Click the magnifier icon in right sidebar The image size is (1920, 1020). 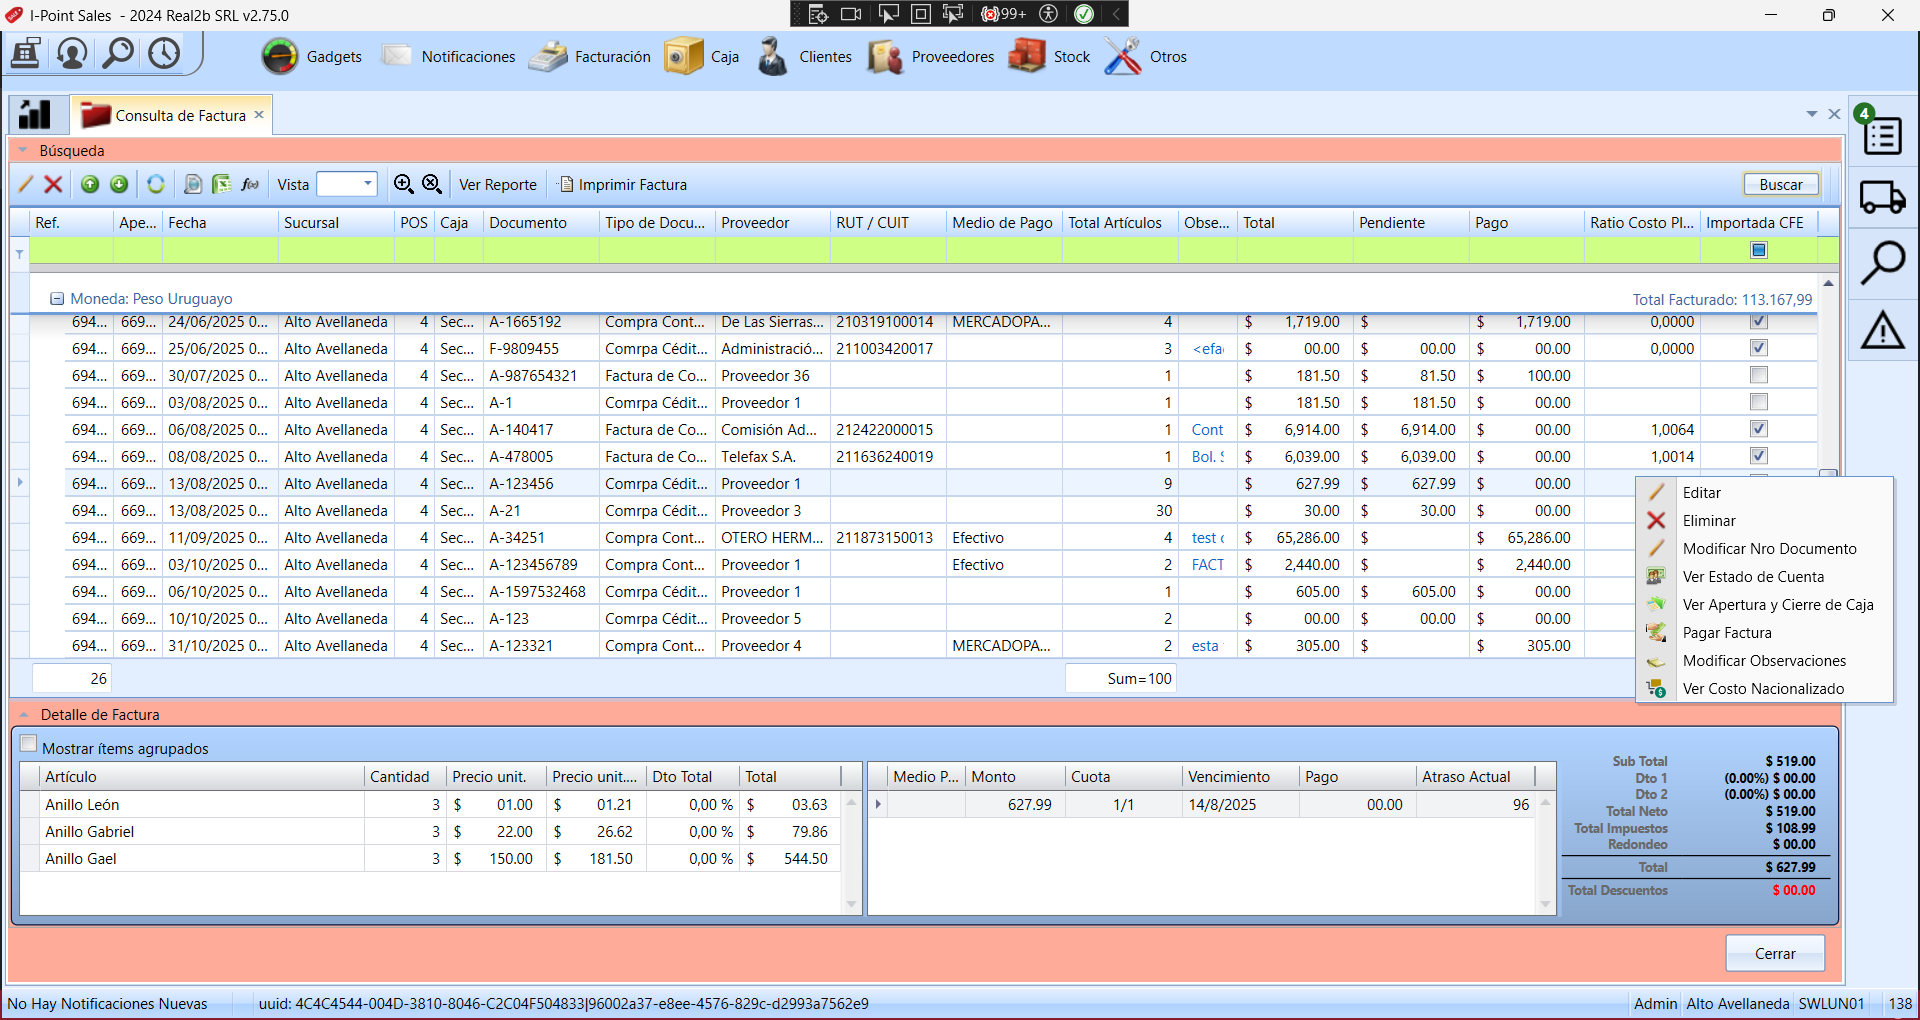(1883, 263)
